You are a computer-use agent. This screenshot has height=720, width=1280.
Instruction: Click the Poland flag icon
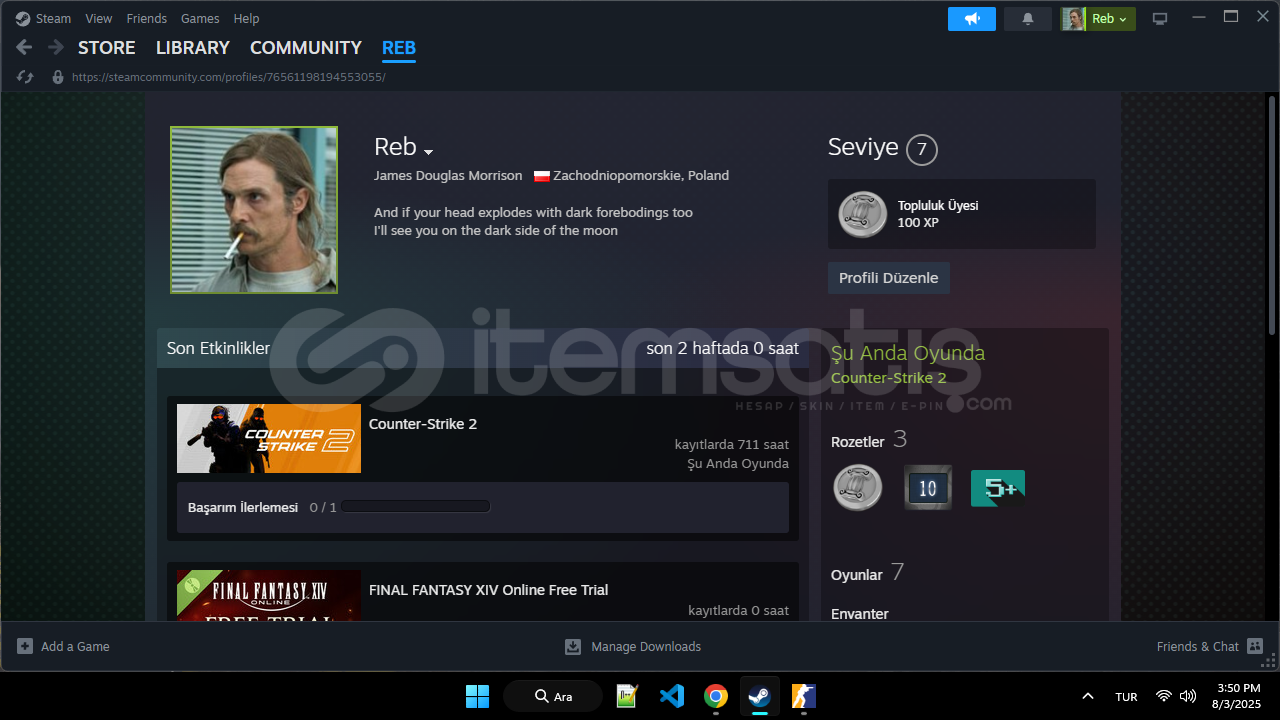542,176
